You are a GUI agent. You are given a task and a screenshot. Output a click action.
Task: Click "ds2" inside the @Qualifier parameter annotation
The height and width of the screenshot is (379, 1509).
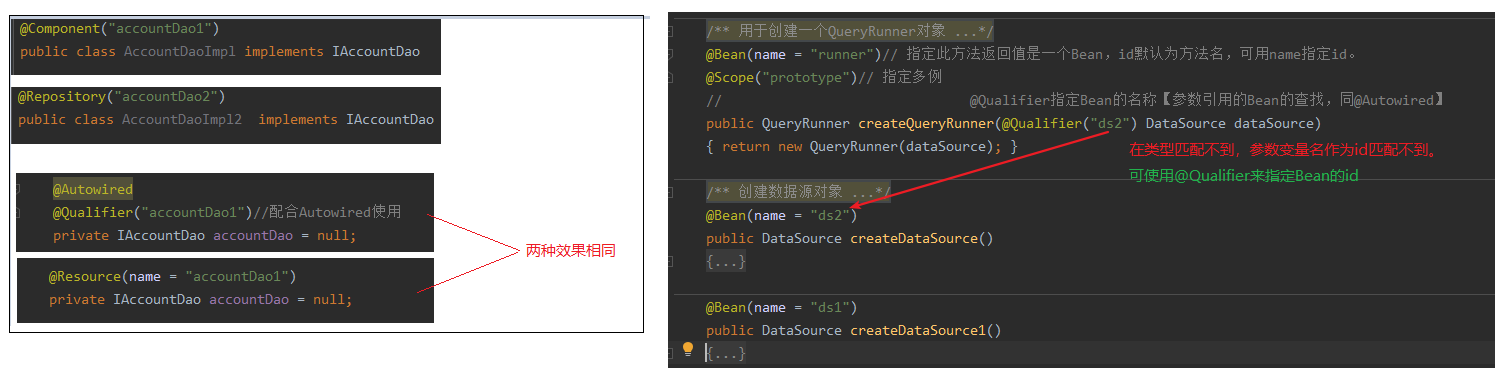click(1110, 124)
